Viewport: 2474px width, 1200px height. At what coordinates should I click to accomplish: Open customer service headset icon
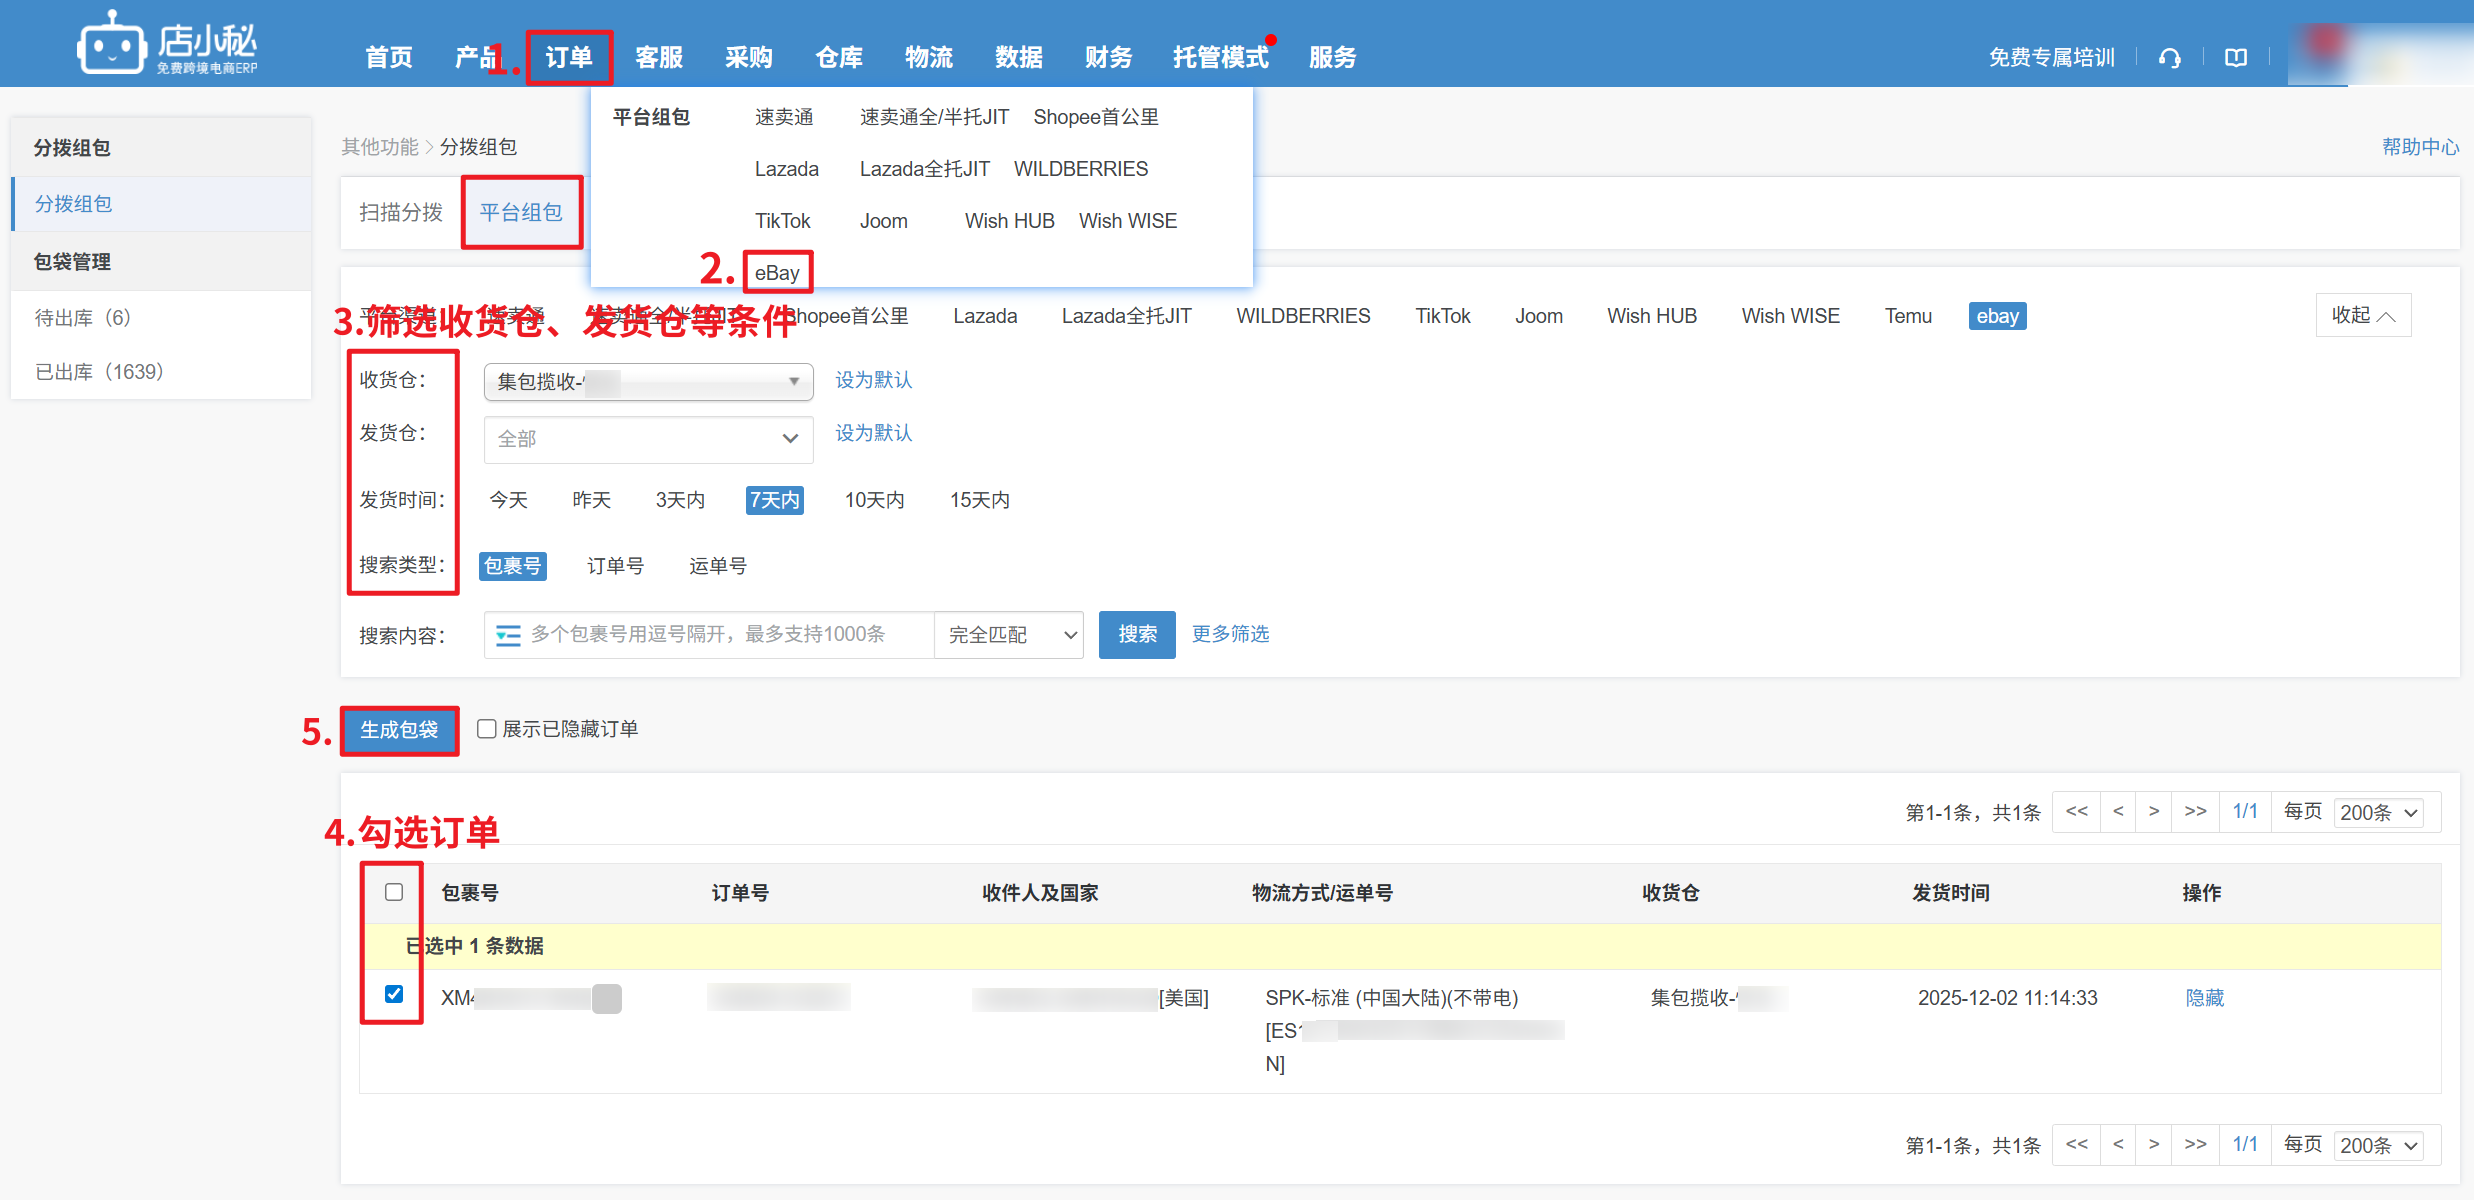pyautogui.click(x=2169, y=58)
